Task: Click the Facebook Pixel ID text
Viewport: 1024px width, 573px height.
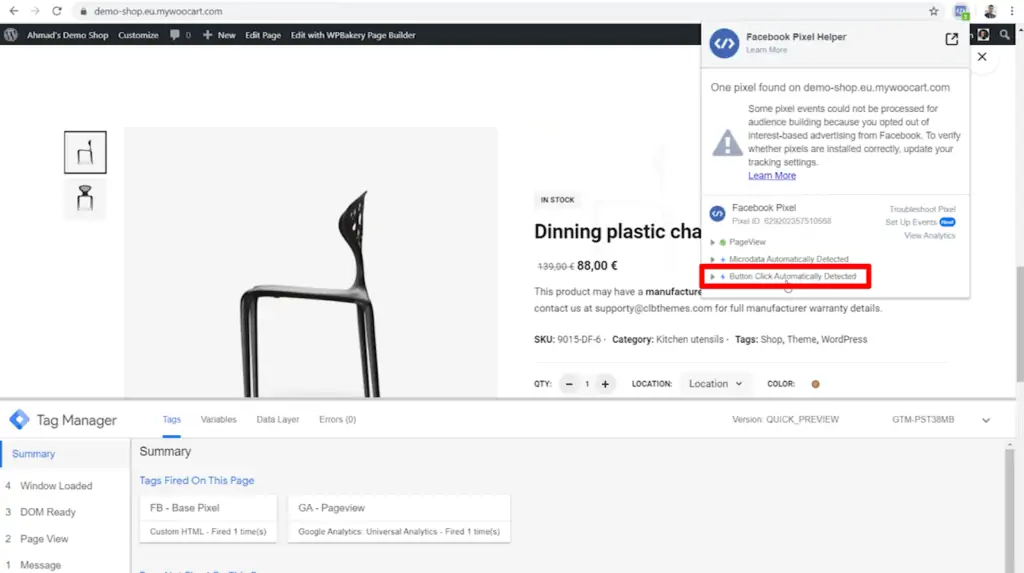Action: pos(782,221)
